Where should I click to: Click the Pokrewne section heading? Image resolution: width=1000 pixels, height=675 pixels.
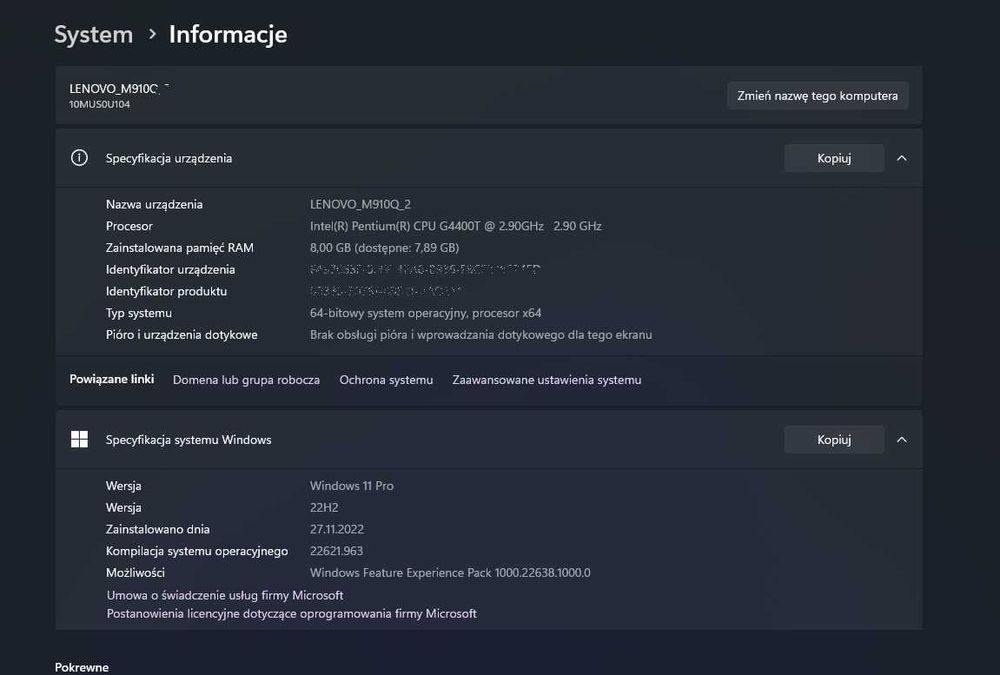(x=82, y=667)
